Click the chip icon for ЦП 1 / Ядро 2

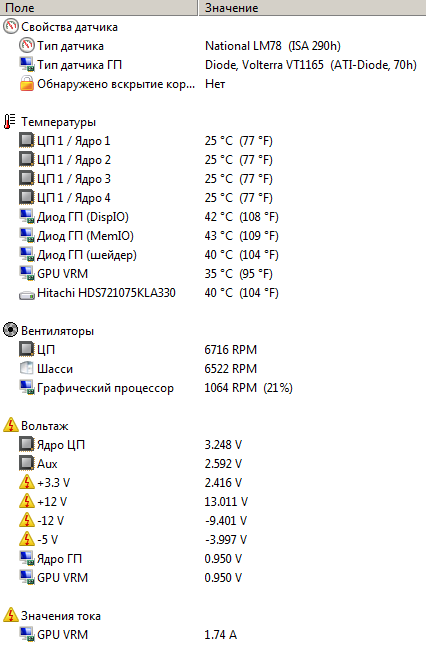pyautogui.click(x=27, y=160)
